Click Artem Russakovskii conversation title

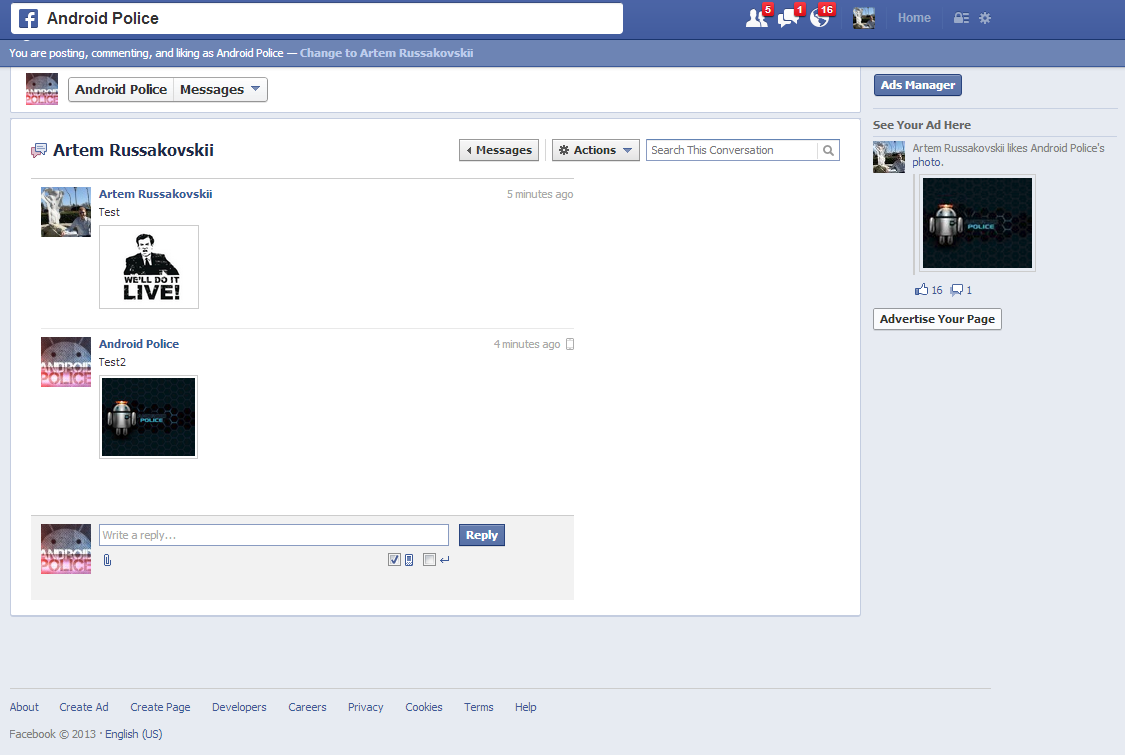133,150
